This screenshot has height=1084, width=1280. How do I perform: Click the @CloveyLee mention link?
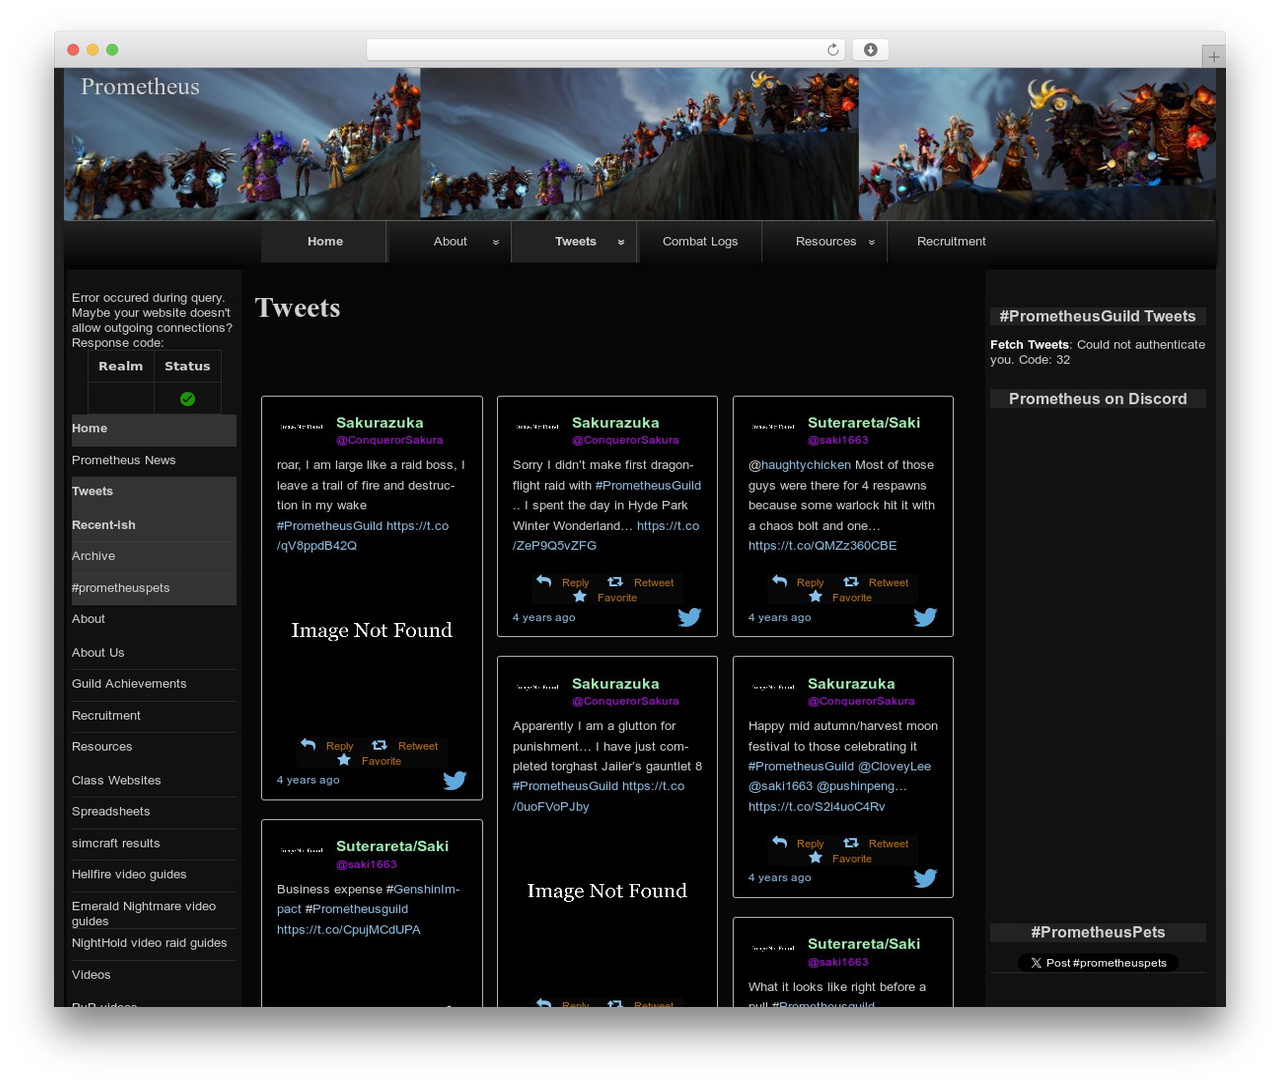click(x=894, y=767)
